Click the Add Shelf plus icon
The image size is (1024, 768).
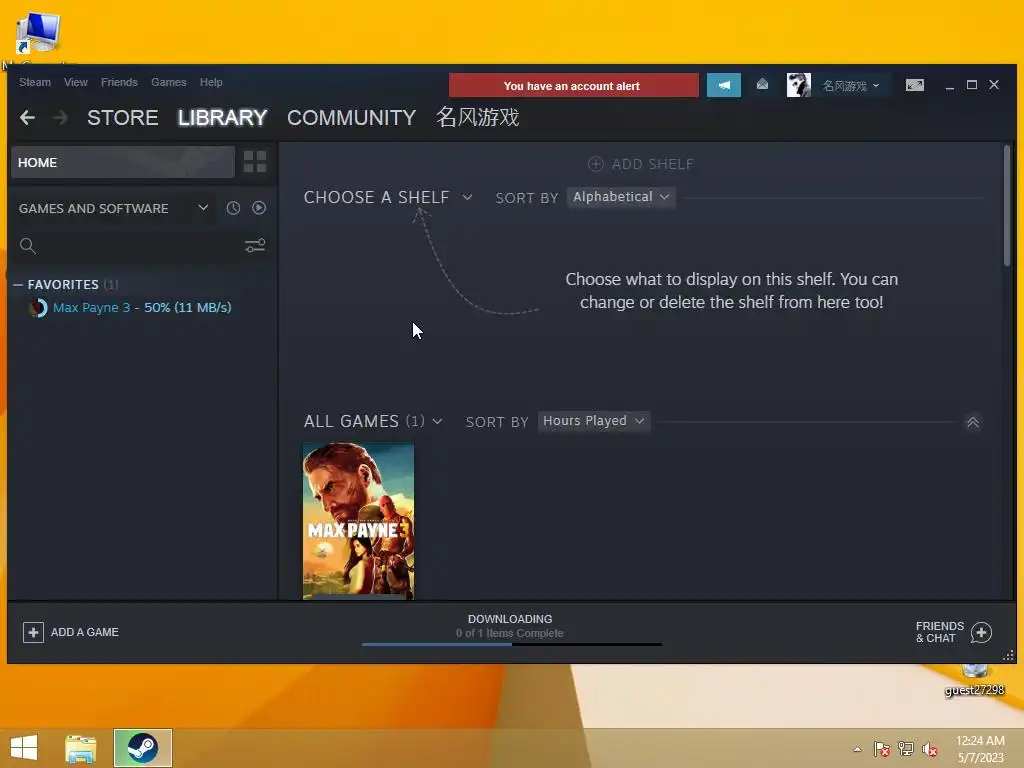(x=596, y=164)
